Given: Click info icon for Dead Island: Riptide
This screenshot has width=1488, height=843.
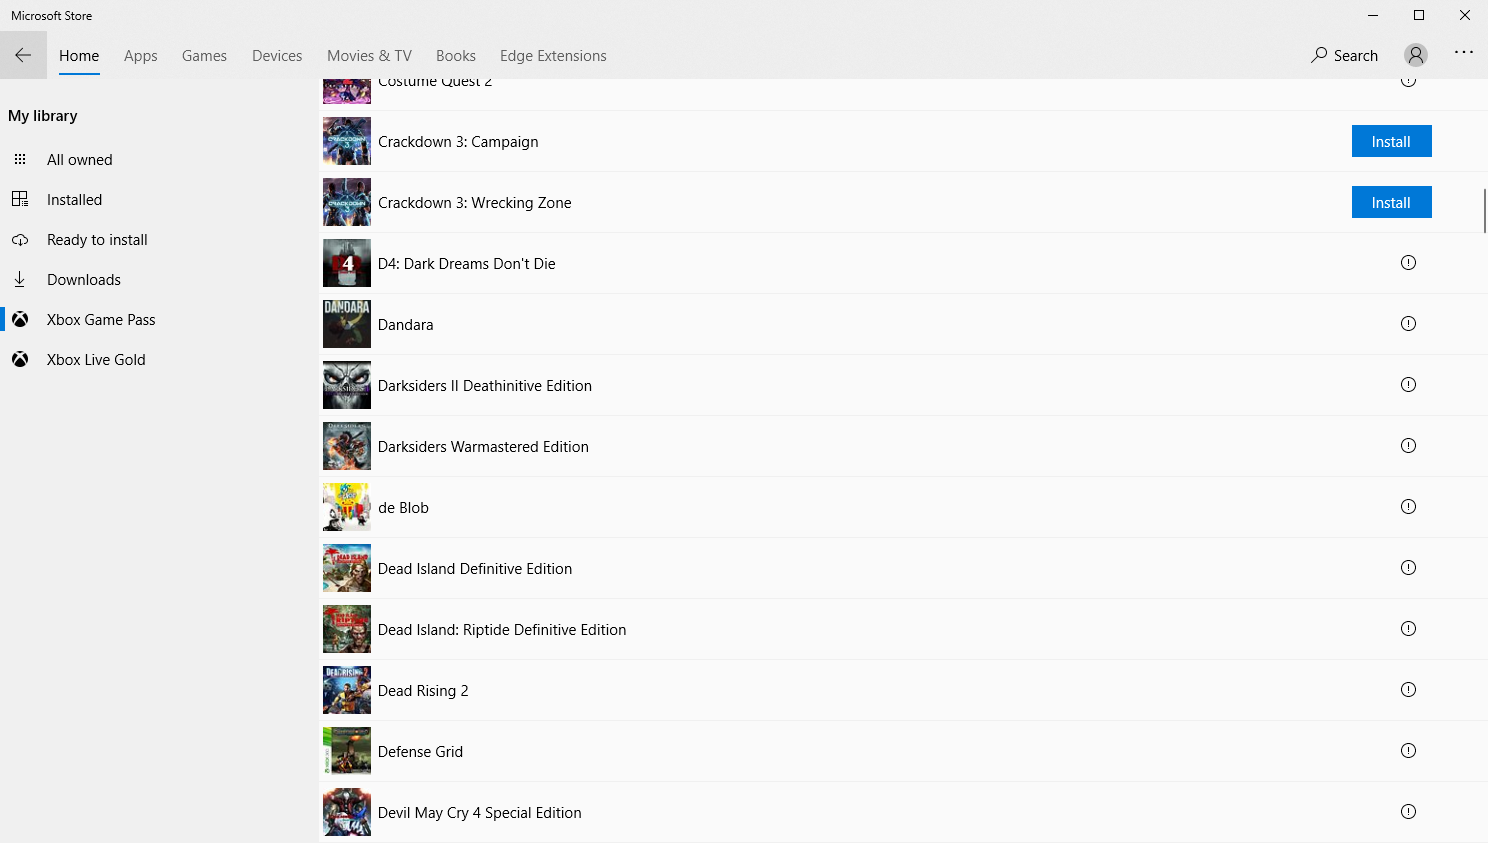Looking at the screenshot, I should [x=1408, y=629].
